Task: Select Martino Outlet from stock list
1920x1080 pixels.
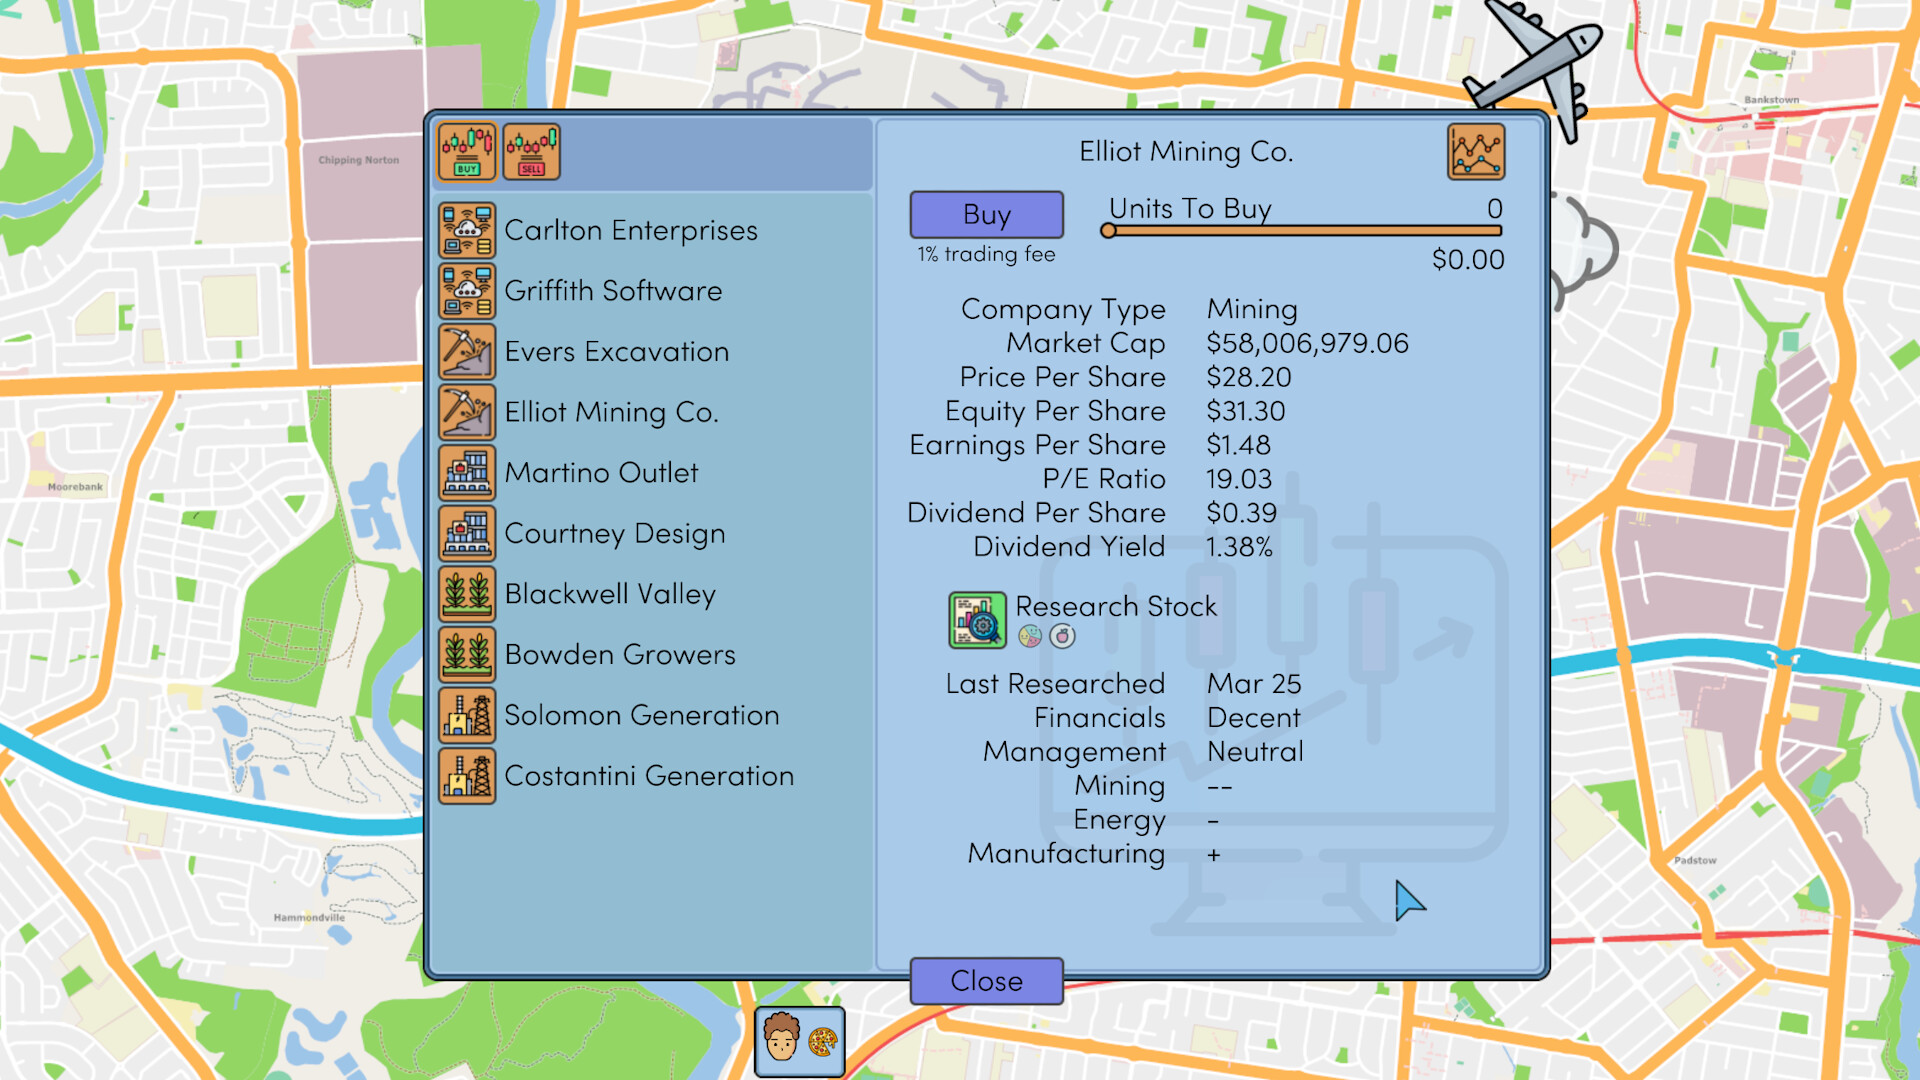Action: coord(599,471)
